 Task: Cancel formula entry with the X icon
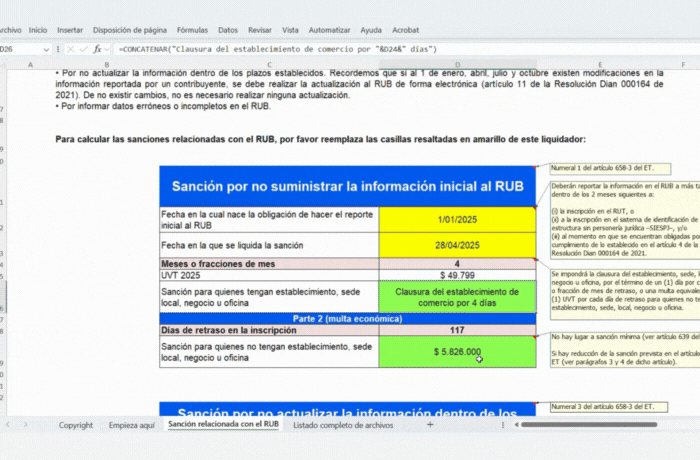[x=71, y=49]
